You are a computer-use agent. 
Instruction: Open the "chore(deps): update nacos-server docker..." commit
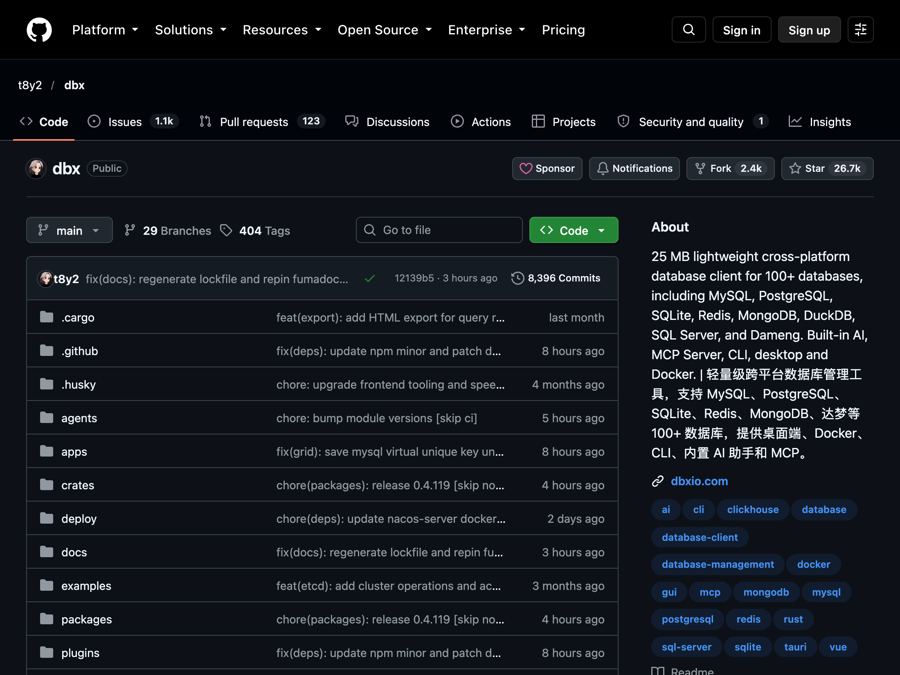tap(391, 518)
